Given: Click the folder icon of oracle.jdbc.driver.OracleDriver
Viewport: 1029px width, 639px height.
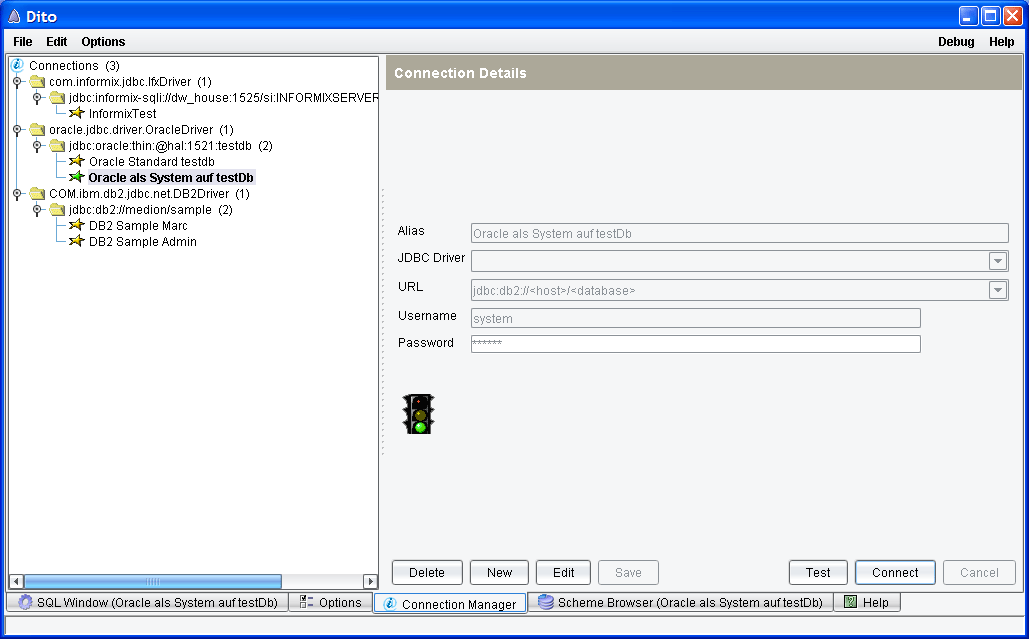Looking at the screenshot, I should [x=37, y=129].
